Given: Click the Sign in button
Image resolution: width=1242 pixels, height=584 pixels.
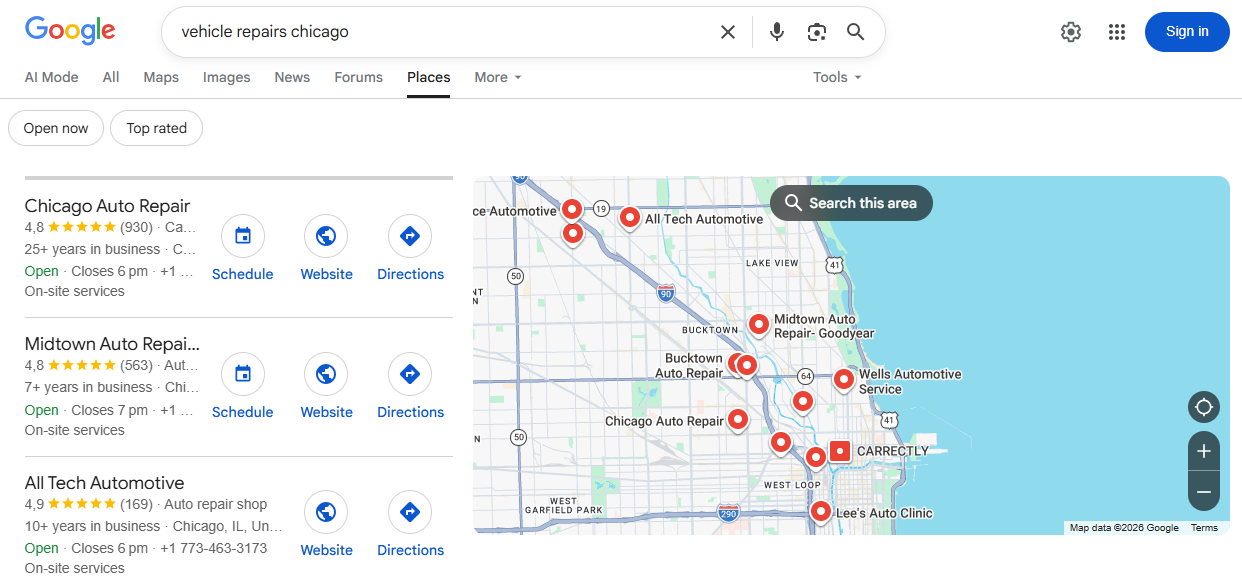Looking at the screenshot, I should tap(1186, 31).
